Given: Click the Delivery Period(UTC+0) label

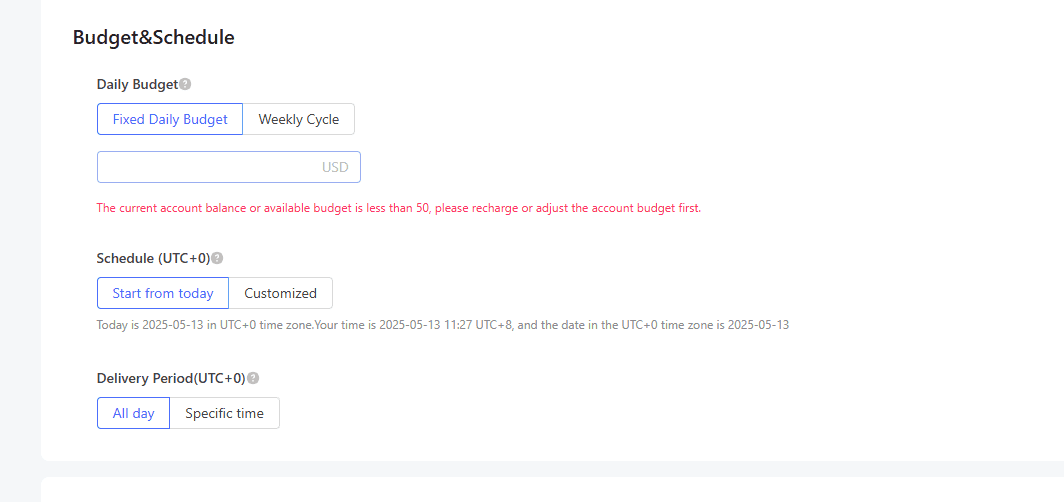Looking at the screenshot, I should pos(171,378).
